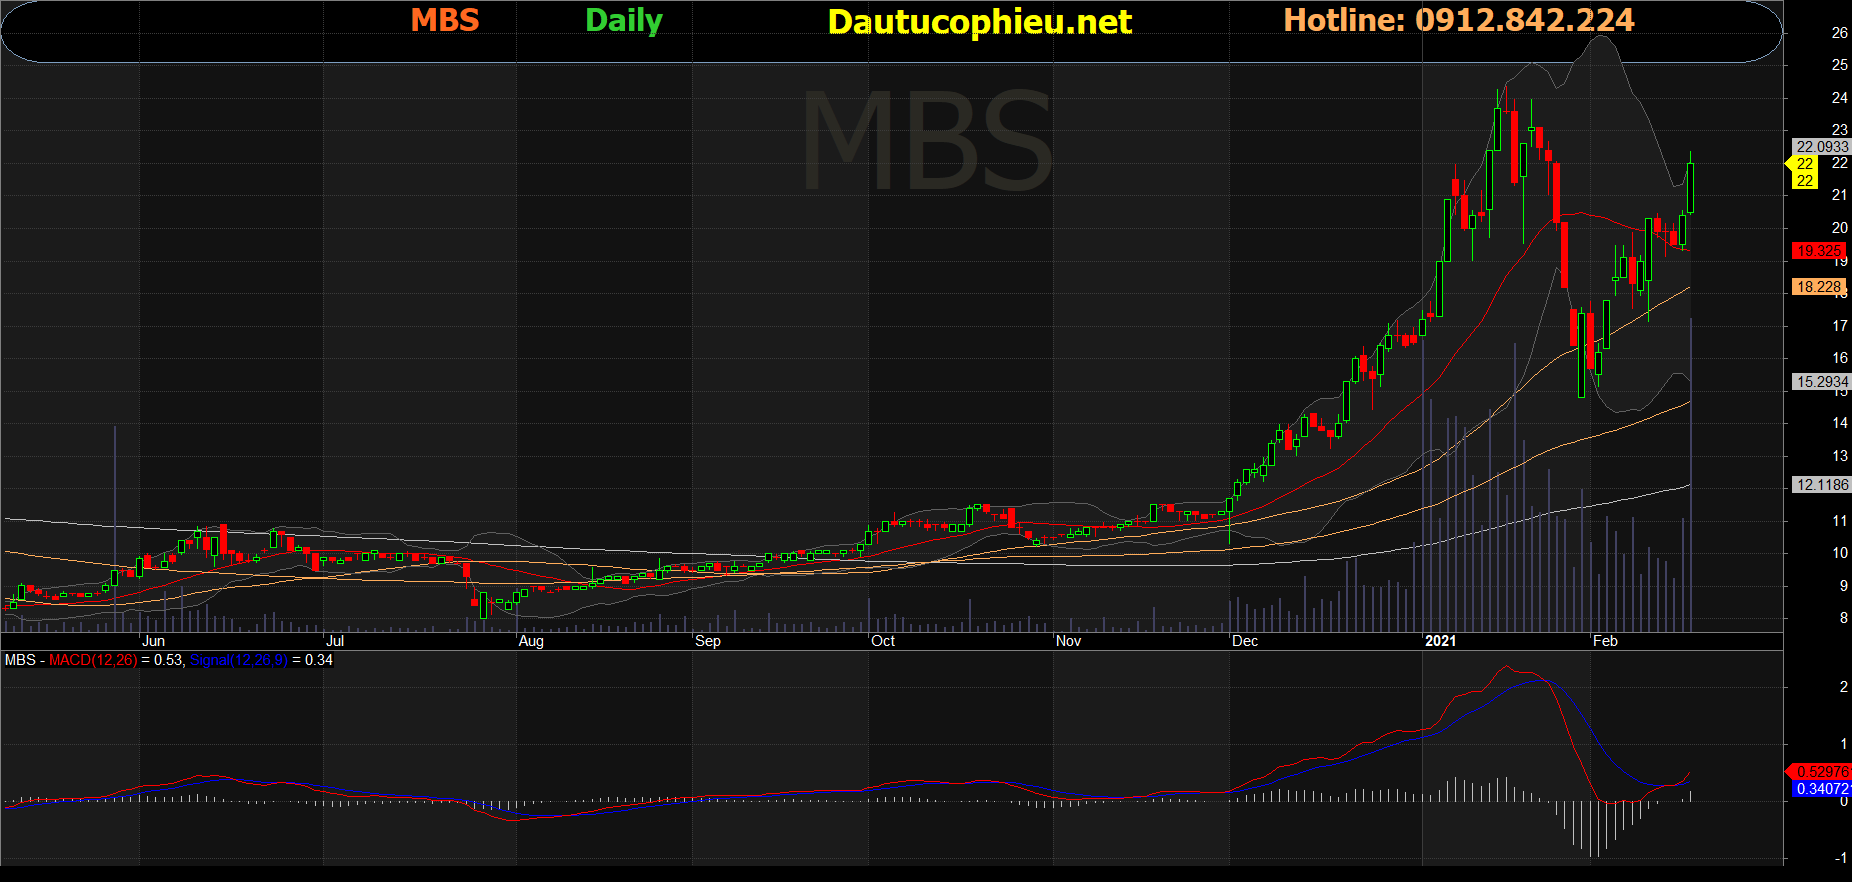Click the Hotline: 0912.842.224 text
This screenshot has width=1852, height=882.
pos(1459,20)
